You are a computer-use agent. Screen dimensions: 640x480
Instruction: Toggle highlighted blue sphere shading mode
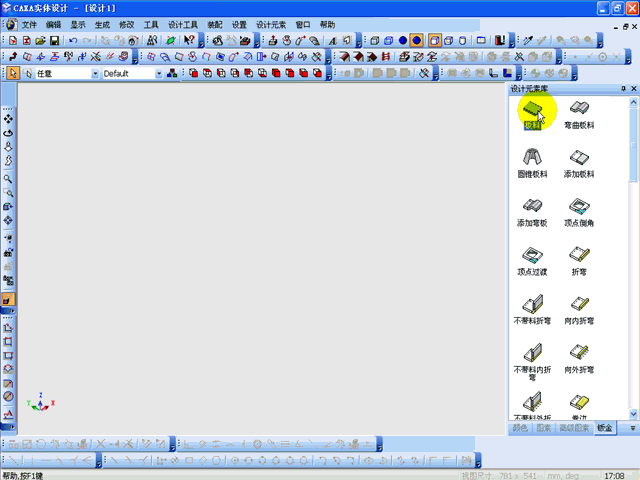click(416, 40)
